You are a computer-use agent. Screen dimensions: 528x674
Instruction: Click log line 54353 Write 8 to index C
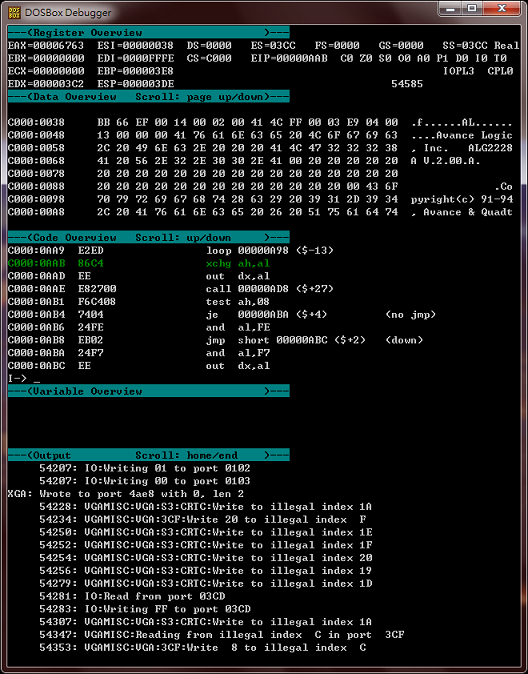[x=203, y=647]
